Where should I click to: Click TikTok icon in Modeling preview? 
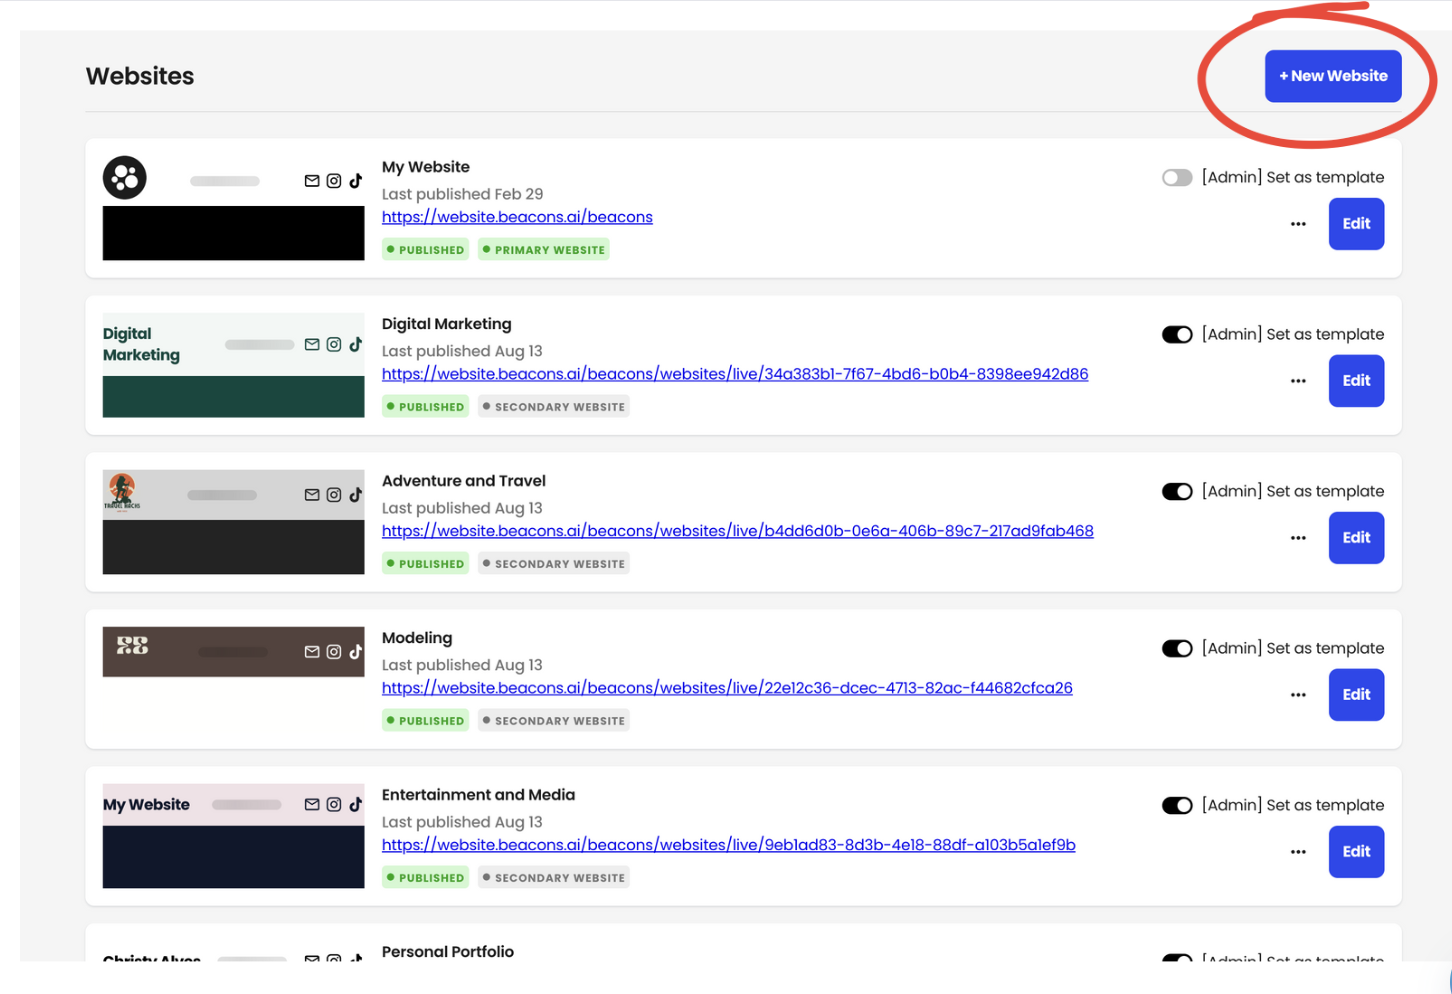pos(356,651)
